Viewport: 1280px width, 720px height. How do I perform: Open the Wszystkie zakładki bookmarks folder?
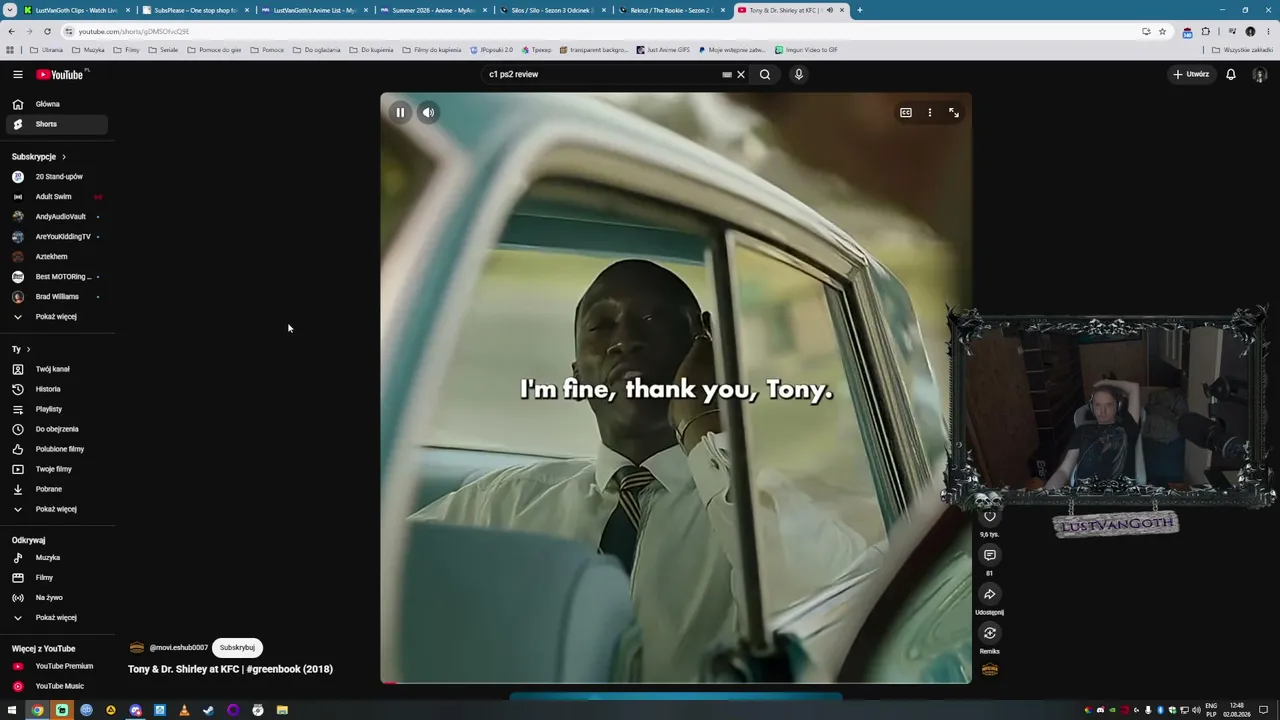(x=1243, y=50)
